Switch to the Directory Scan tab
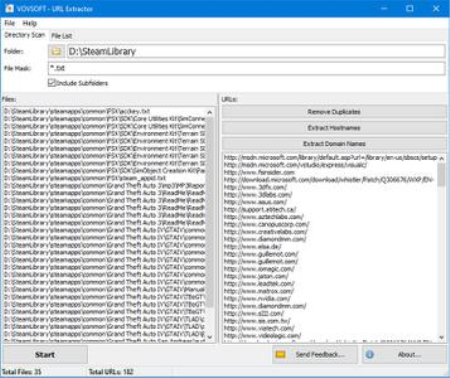Screen dimensions: 450x378 (x=24, y=35)
